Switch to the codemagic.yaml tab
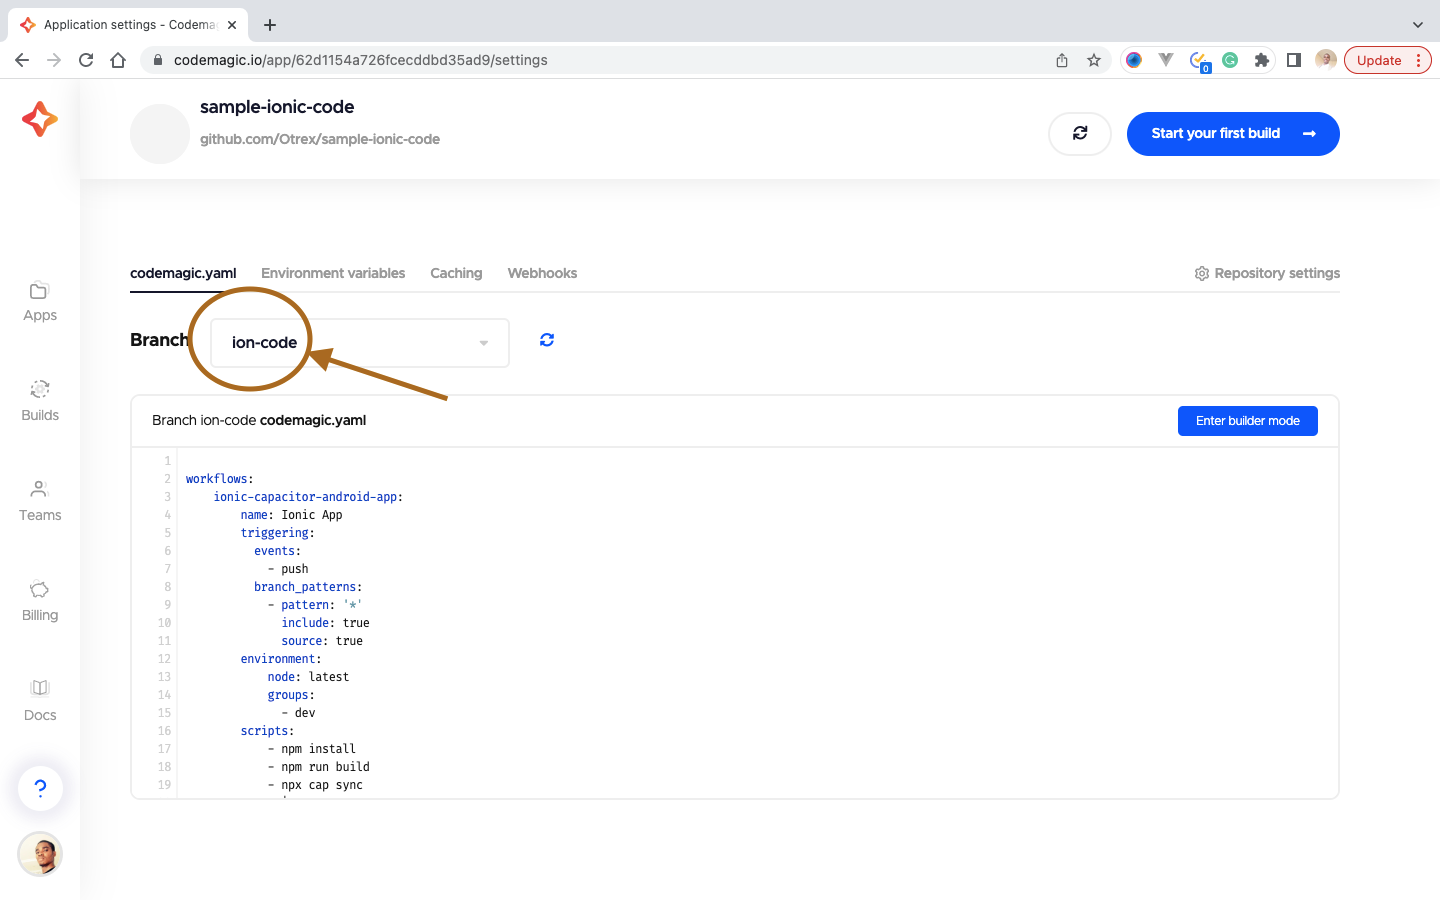 coord(183,273)
